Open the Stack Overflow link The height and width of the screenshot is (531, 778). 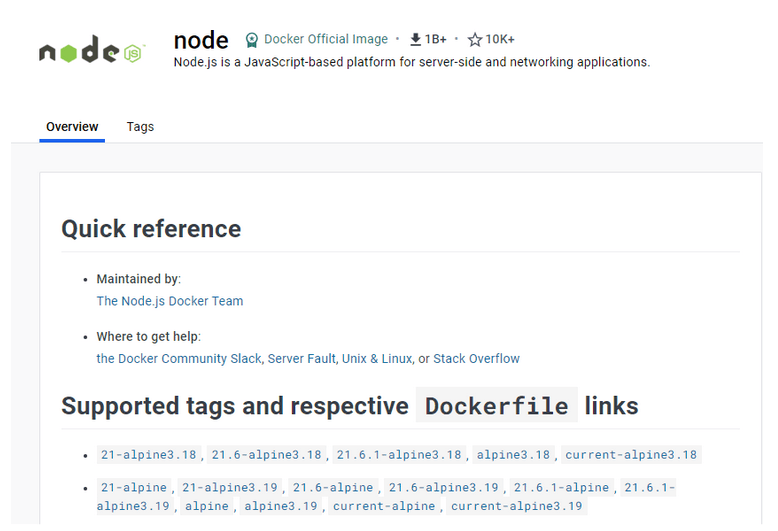(476, 359)
